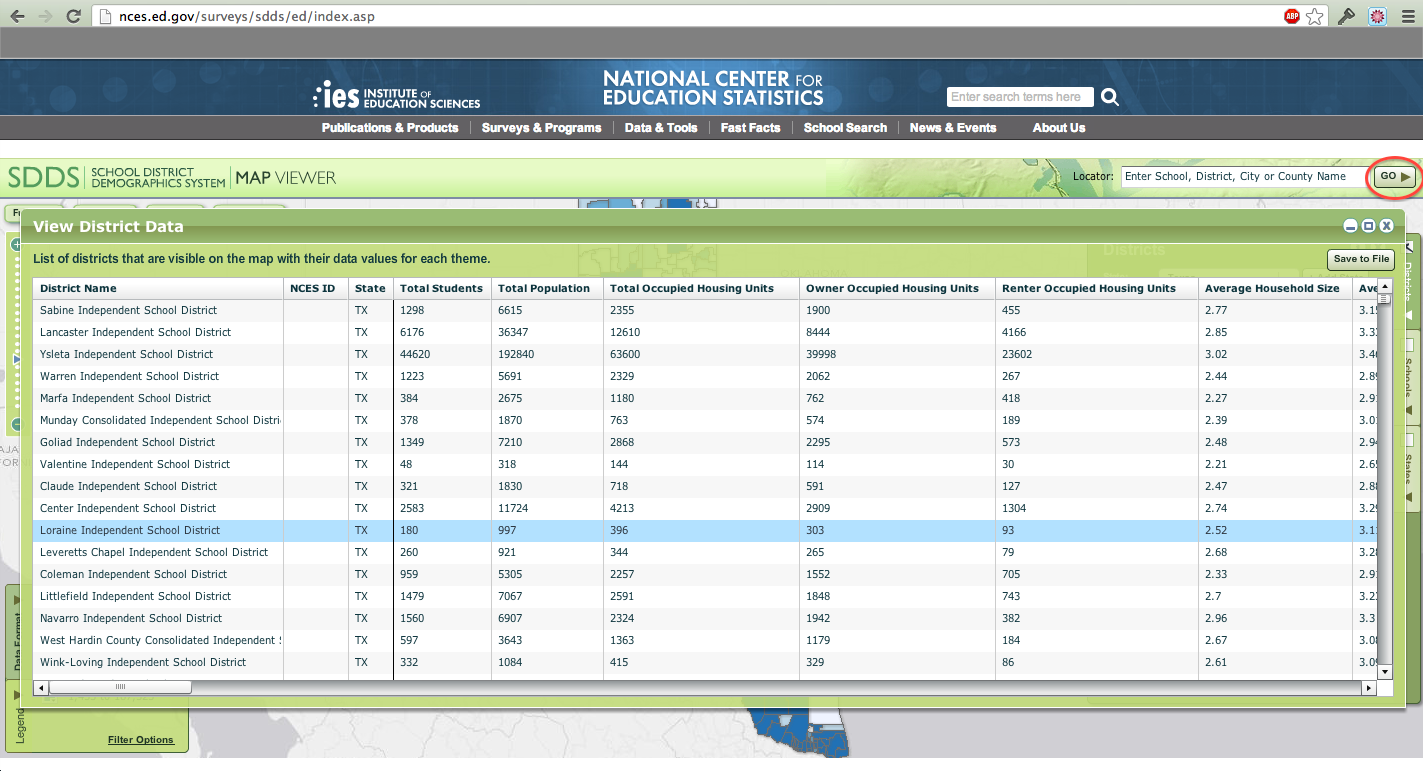The height and width of the screenshot is (771, 1423).
Task: Click the IES Institute of Education Sciences logo
Action: coord(396,94)
